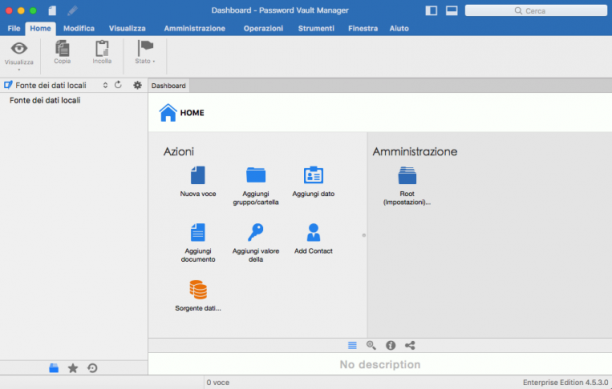Select the Home ribbon tab
Viewport: 612px width, 389px height.
[x=40, y=28]
